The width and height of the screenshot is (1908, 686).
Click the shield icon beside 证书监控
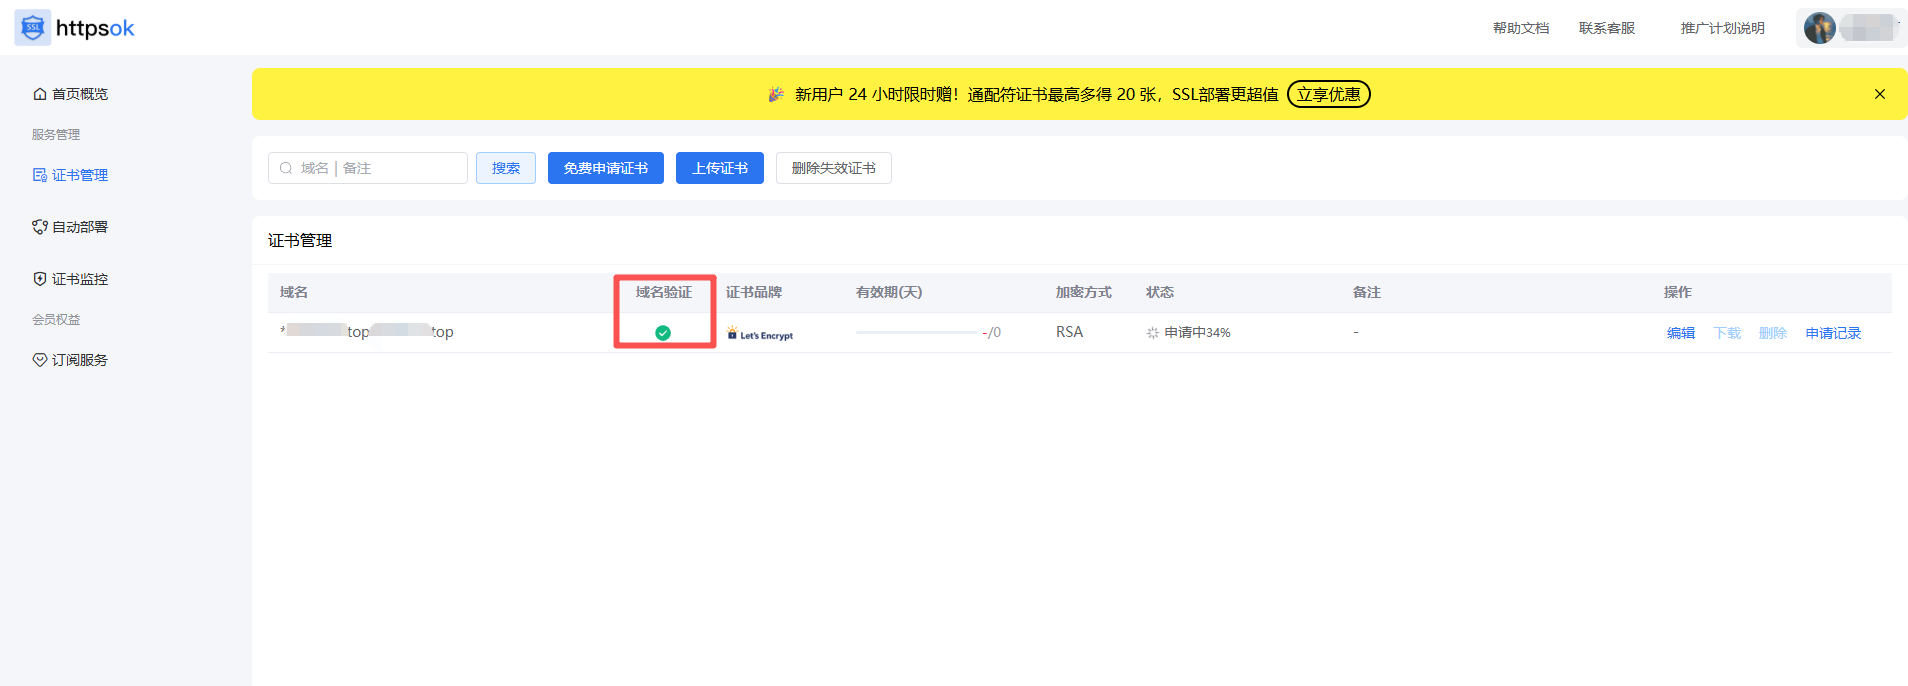click(x=40, y=279)
